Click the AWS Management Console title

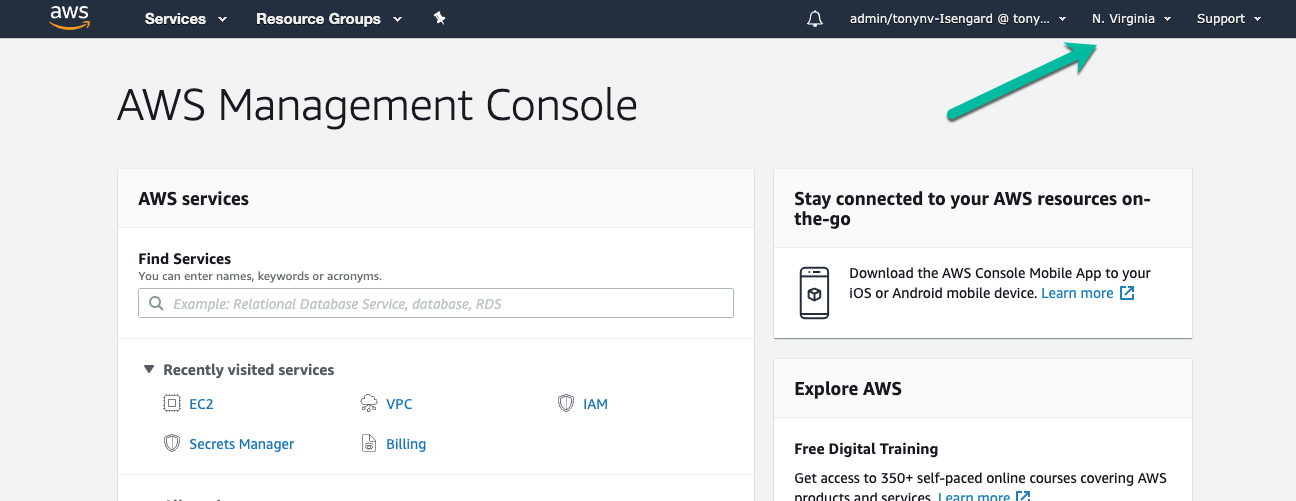[x=377, y=105]
